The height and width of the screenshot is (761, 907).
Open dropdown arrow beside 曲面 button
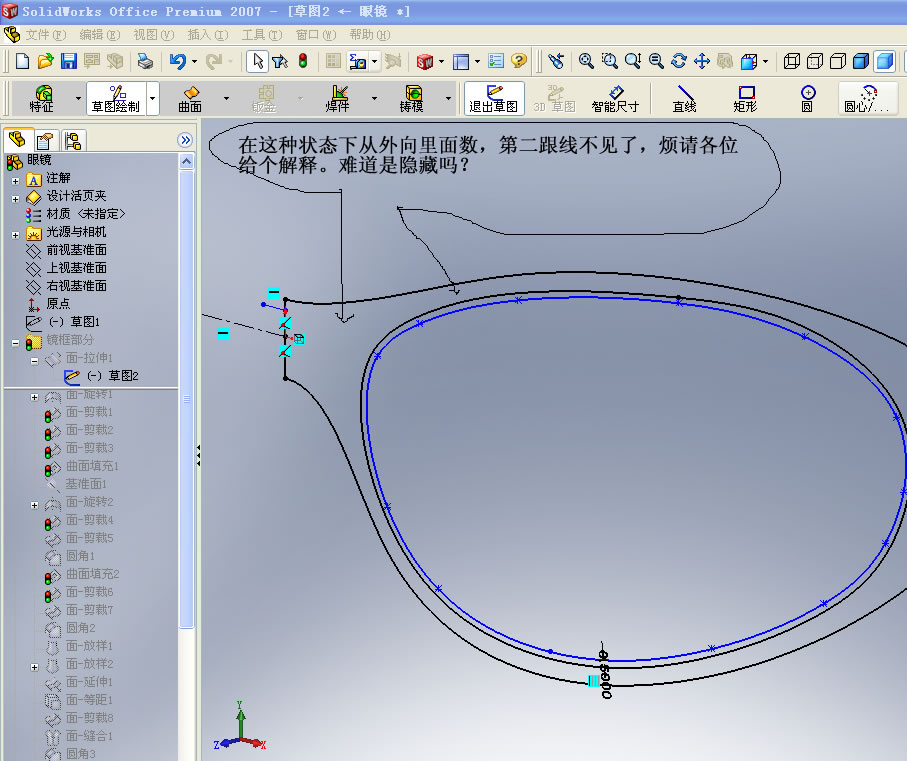tap(226, 98)
